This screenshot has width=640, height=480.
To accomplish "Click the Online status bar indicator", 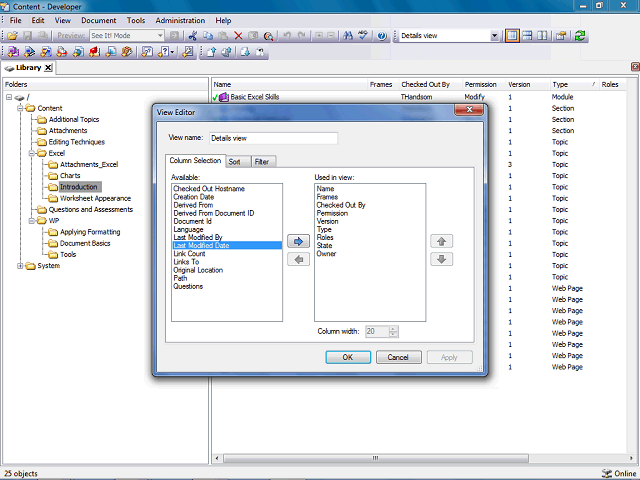I will [x=619, y=473].
